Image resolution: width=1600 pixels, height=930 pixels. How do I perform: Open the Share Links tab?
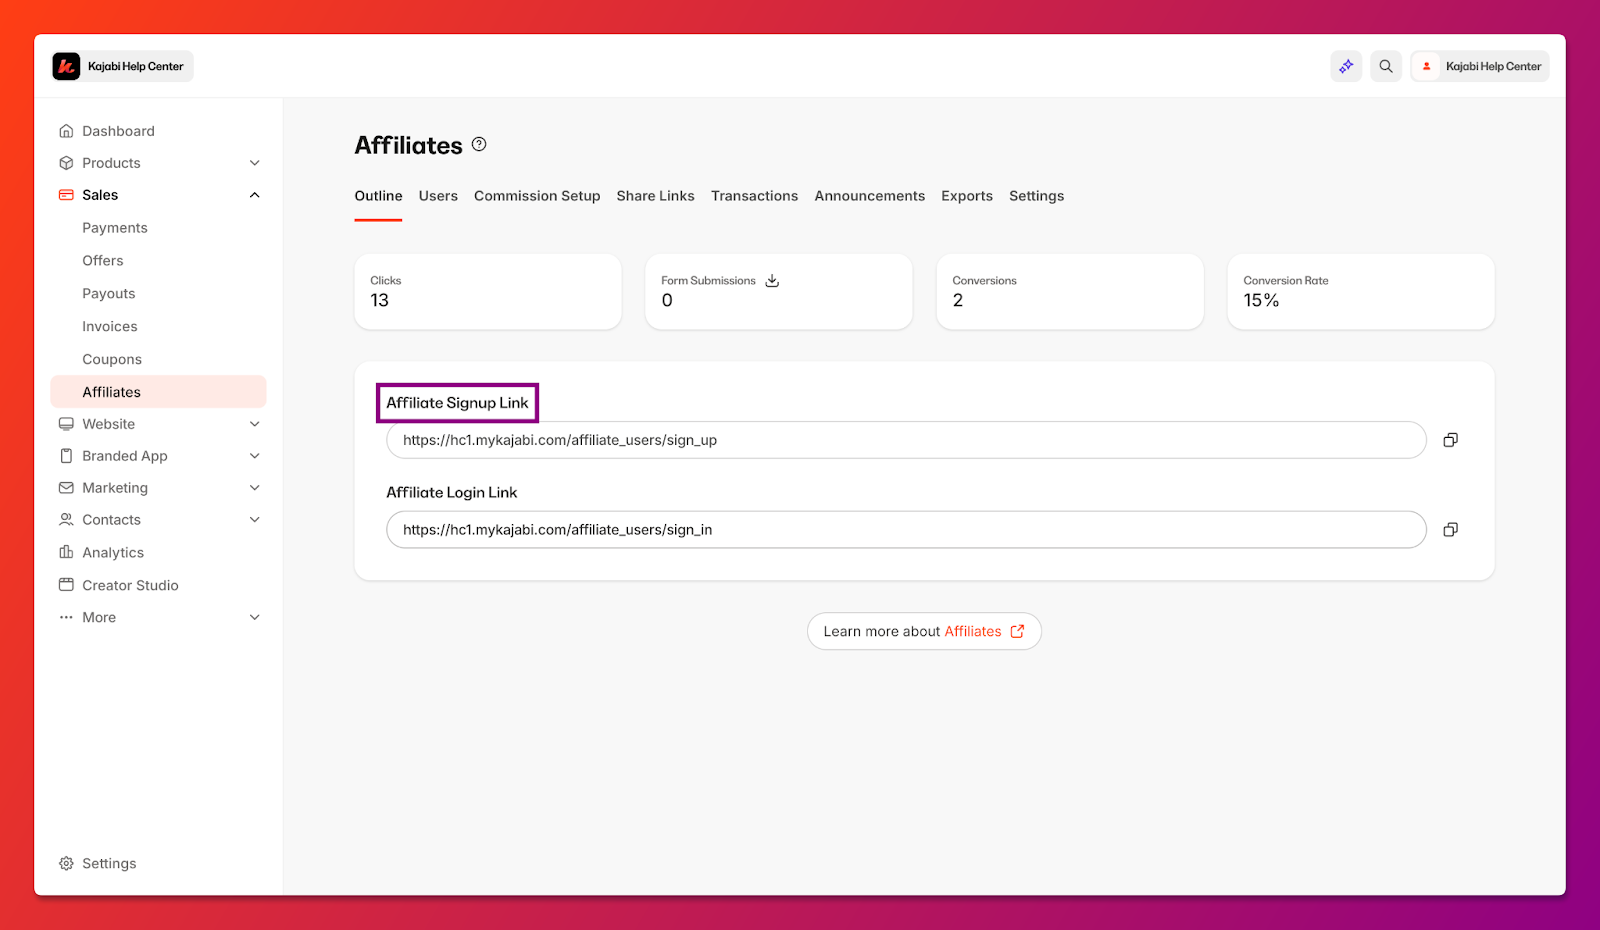pyautogui.click(x=655, y=196)
